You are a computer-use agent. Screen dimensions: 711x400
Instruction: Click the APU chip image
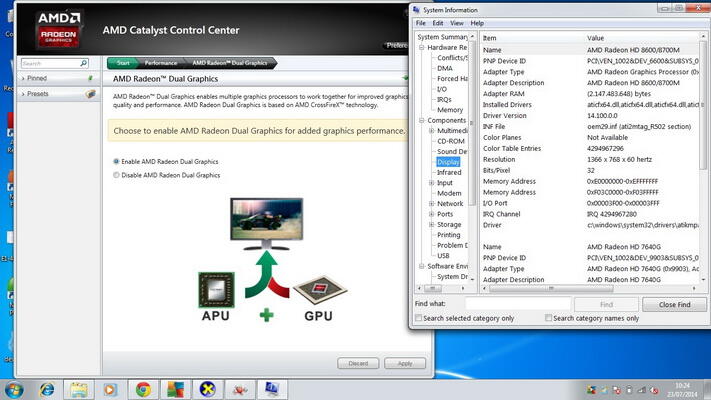coord(216,290)
